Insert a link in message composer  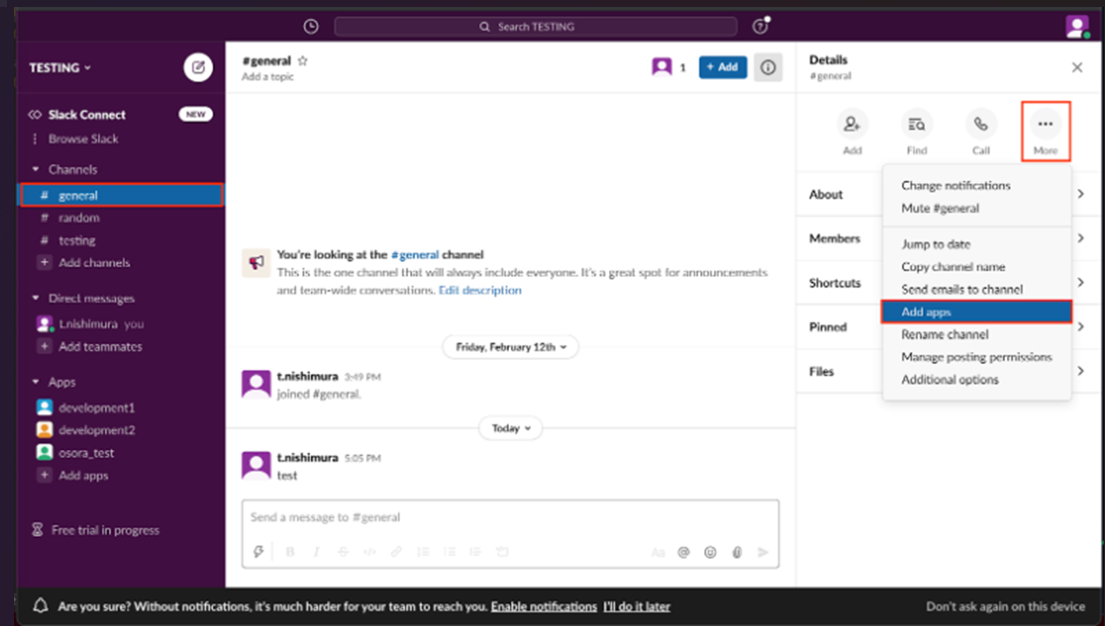pyautogui.click(x=396, y=552)
